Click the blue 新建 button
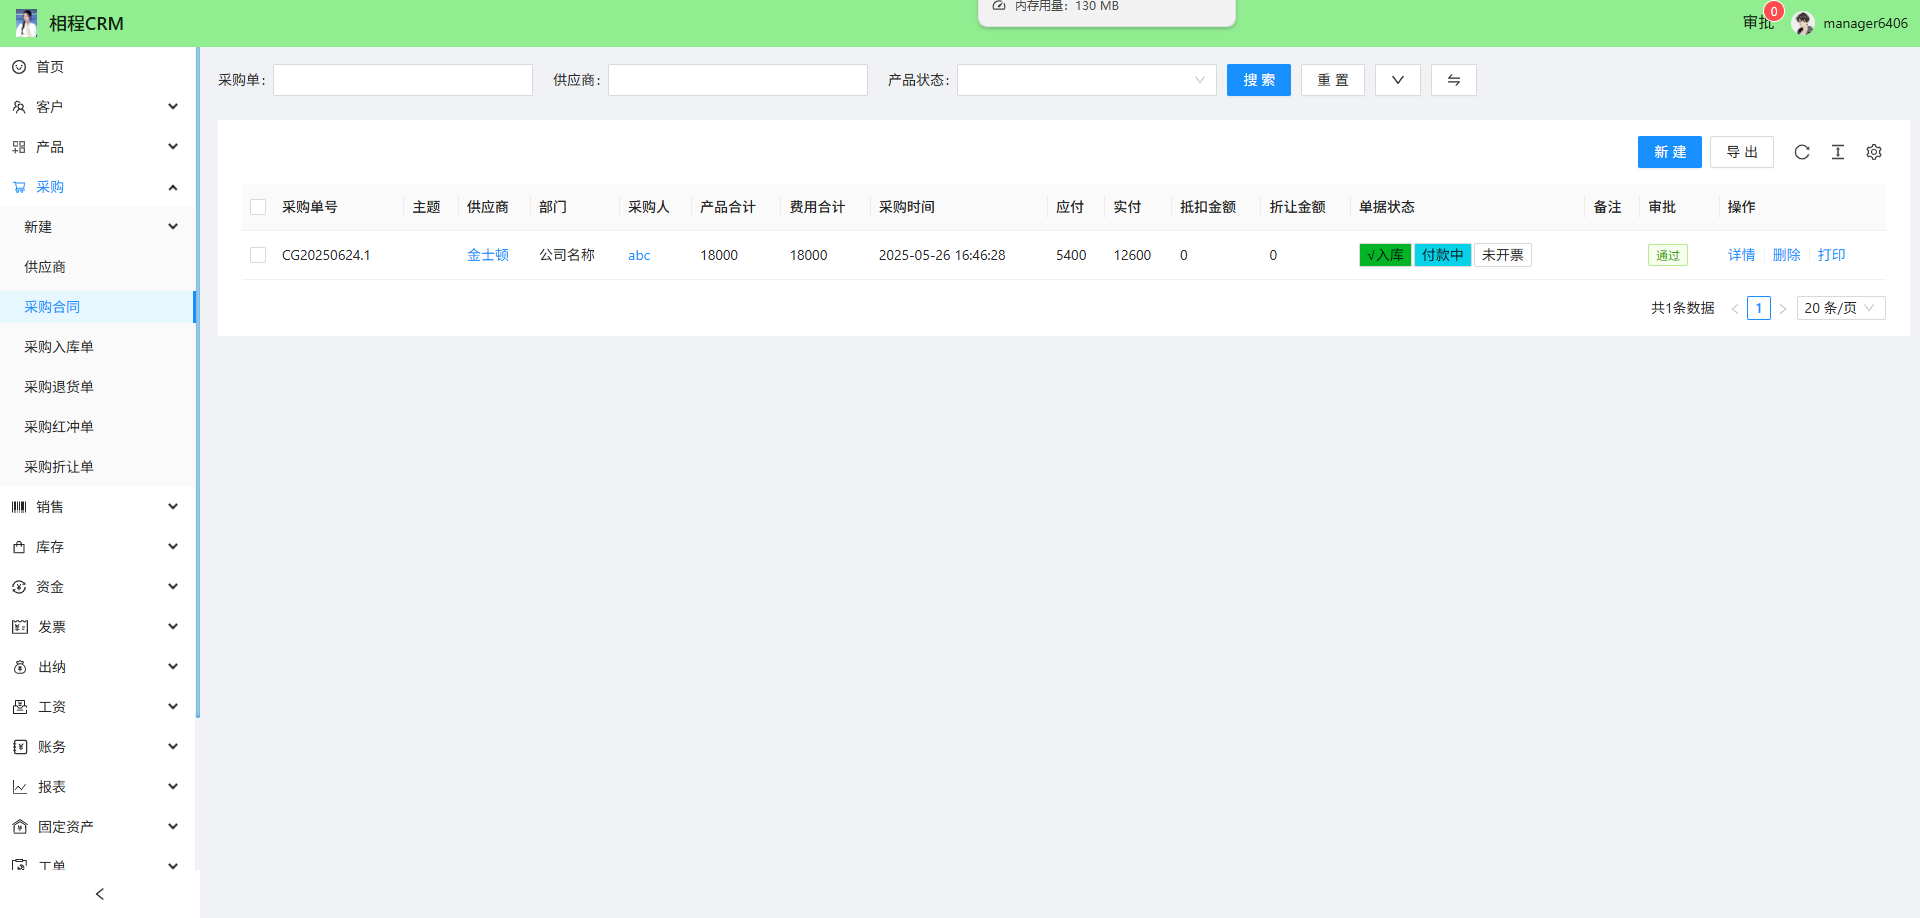The width and height of the screenshot is (1920, 918). (1669, 152)
